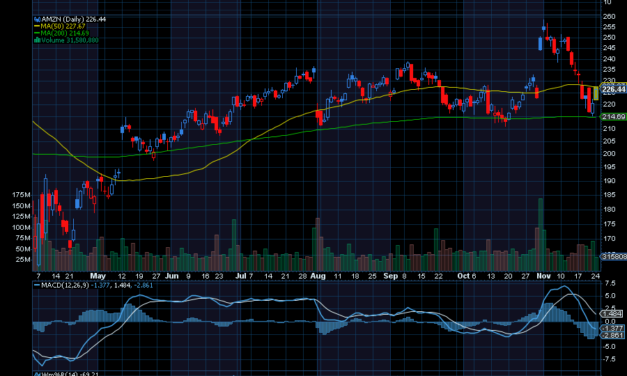Image resolution: width=627 pixels, height=376 pixels.
Task: Click the 226.44 current price tag on axis
Action: pyautogui.click(x=614, y=89)
